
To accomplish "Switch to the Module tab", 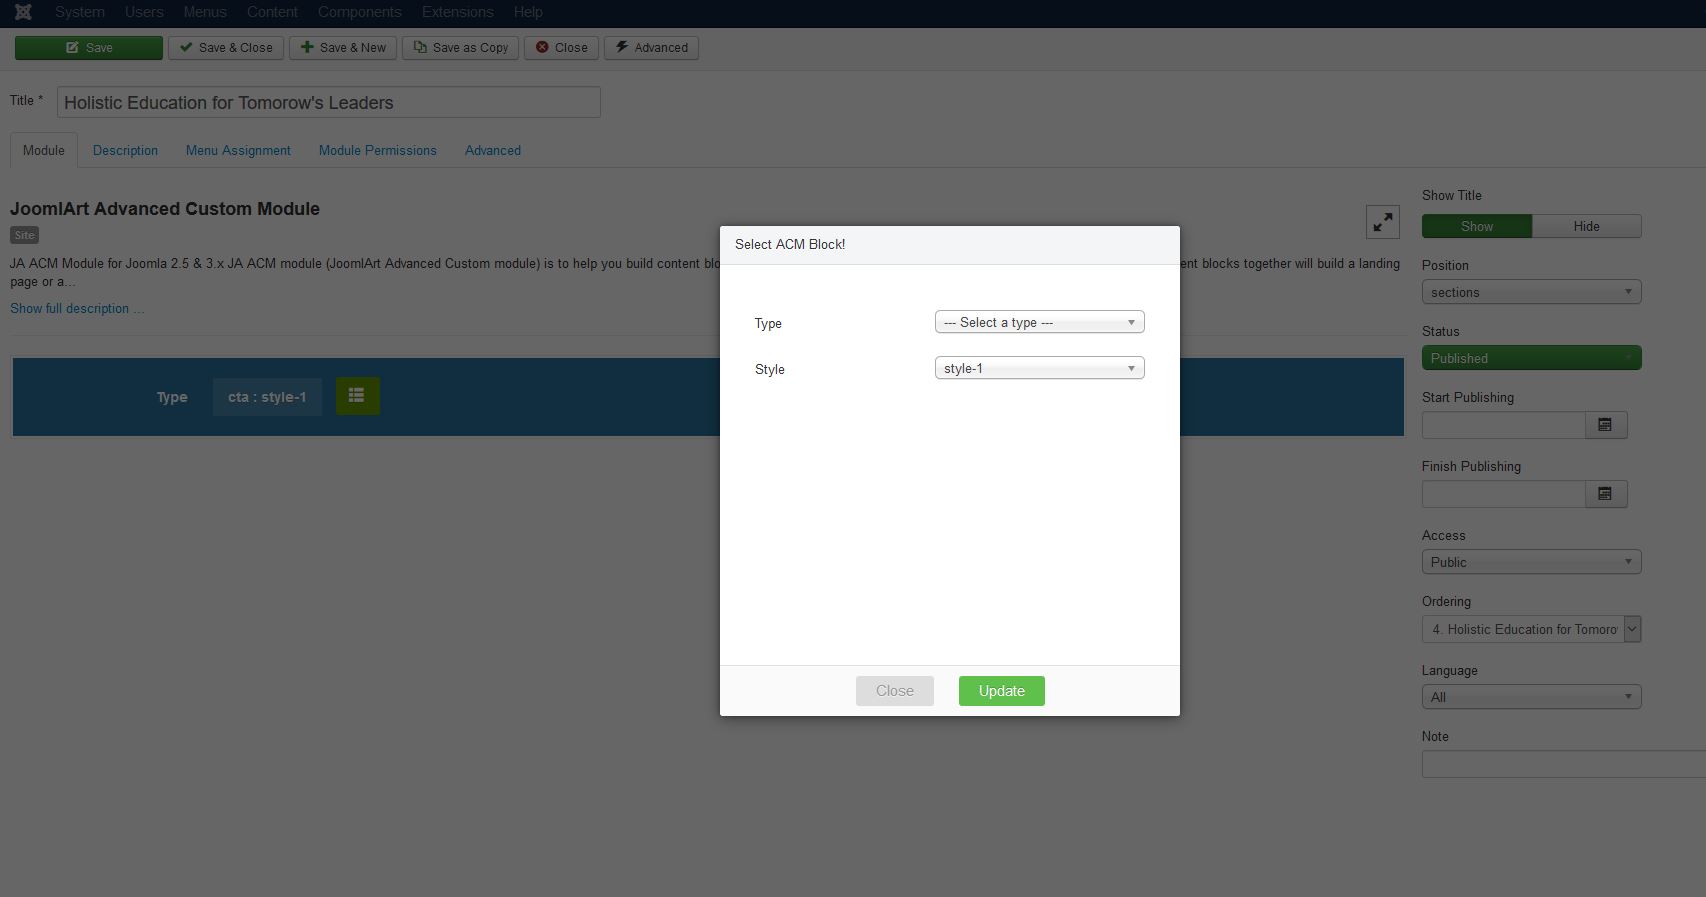I will click(x=44, y=150).
